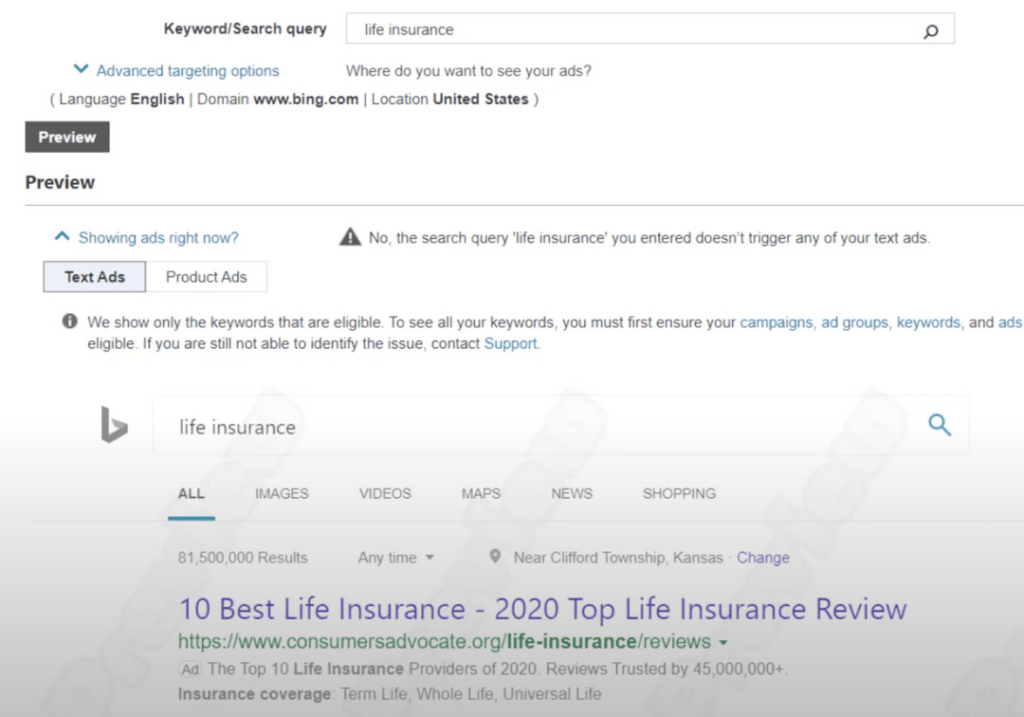The width and height of the screenshot is (1024, 717).
Task: Click the Preview button
Action: click(x=66, y=136)
